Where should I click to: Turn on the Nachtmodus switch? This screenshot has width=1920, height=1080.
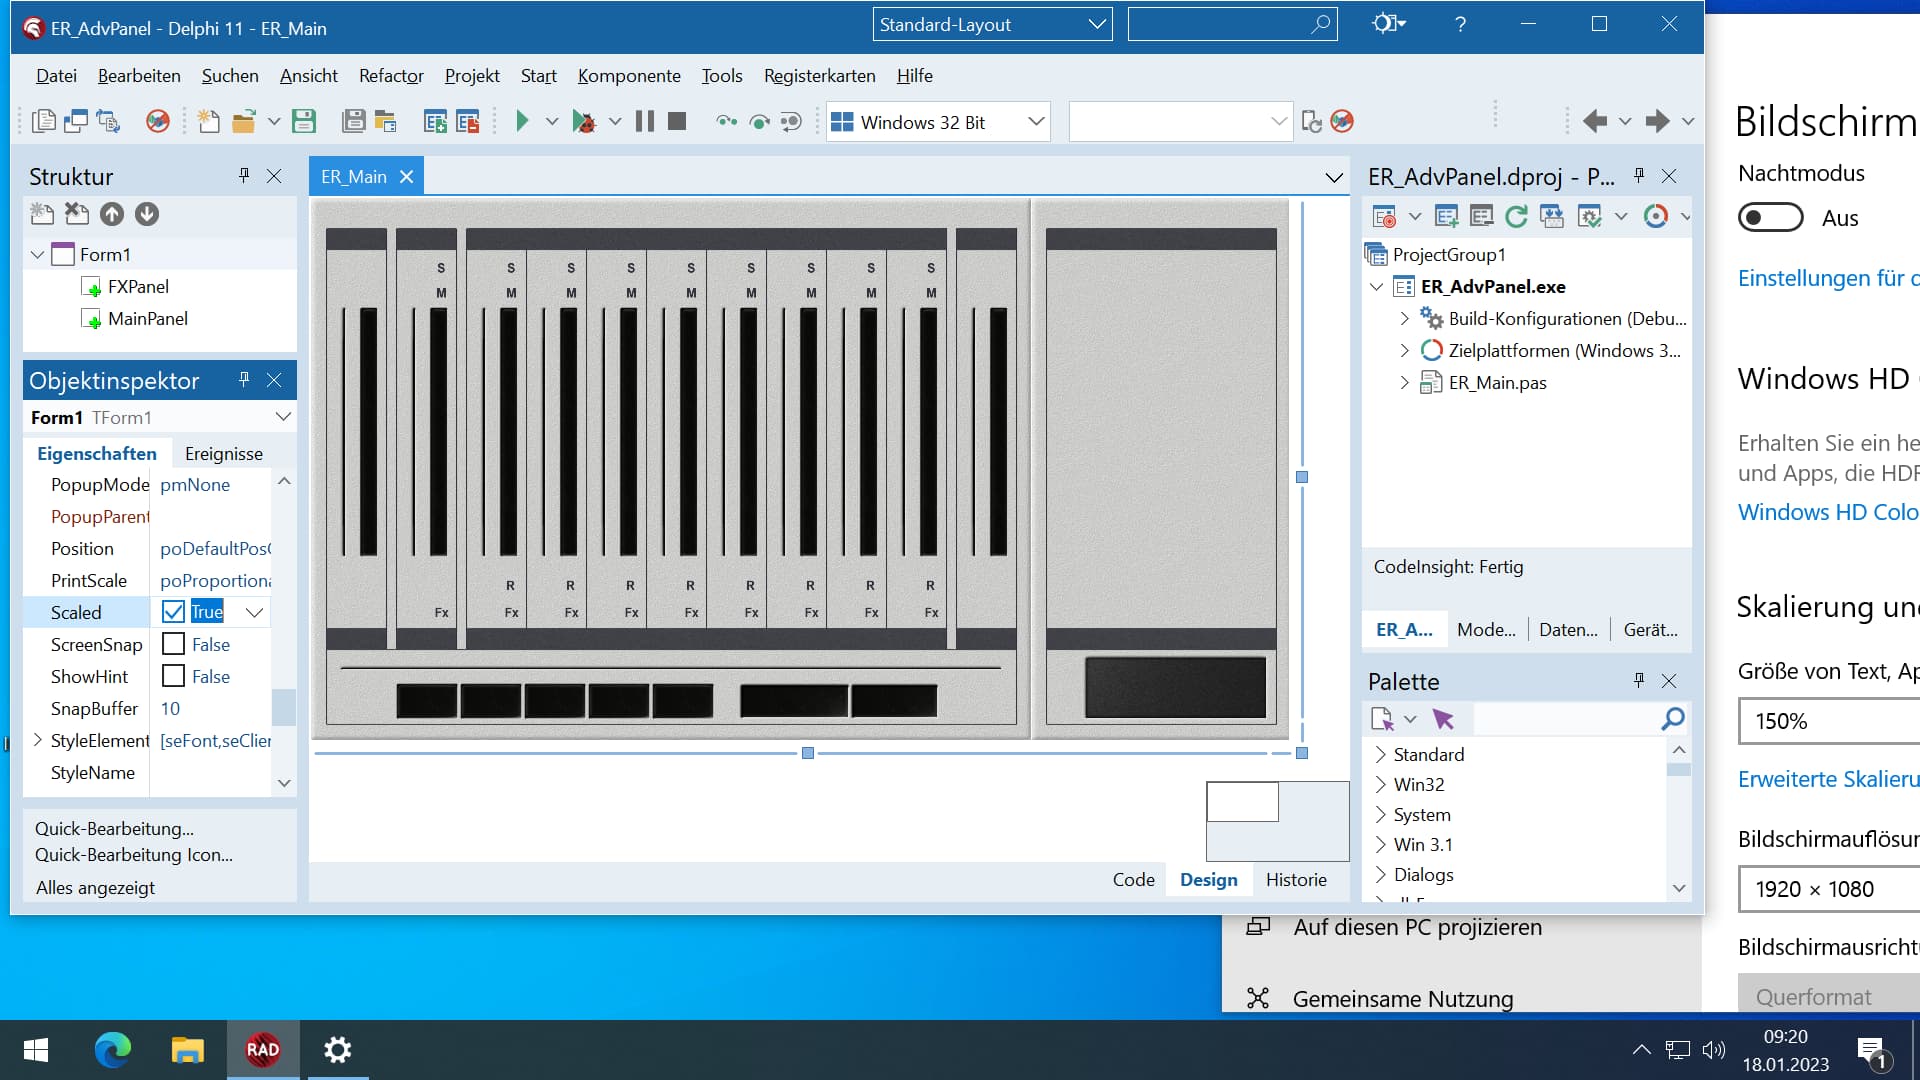[x=1770, y=218]
